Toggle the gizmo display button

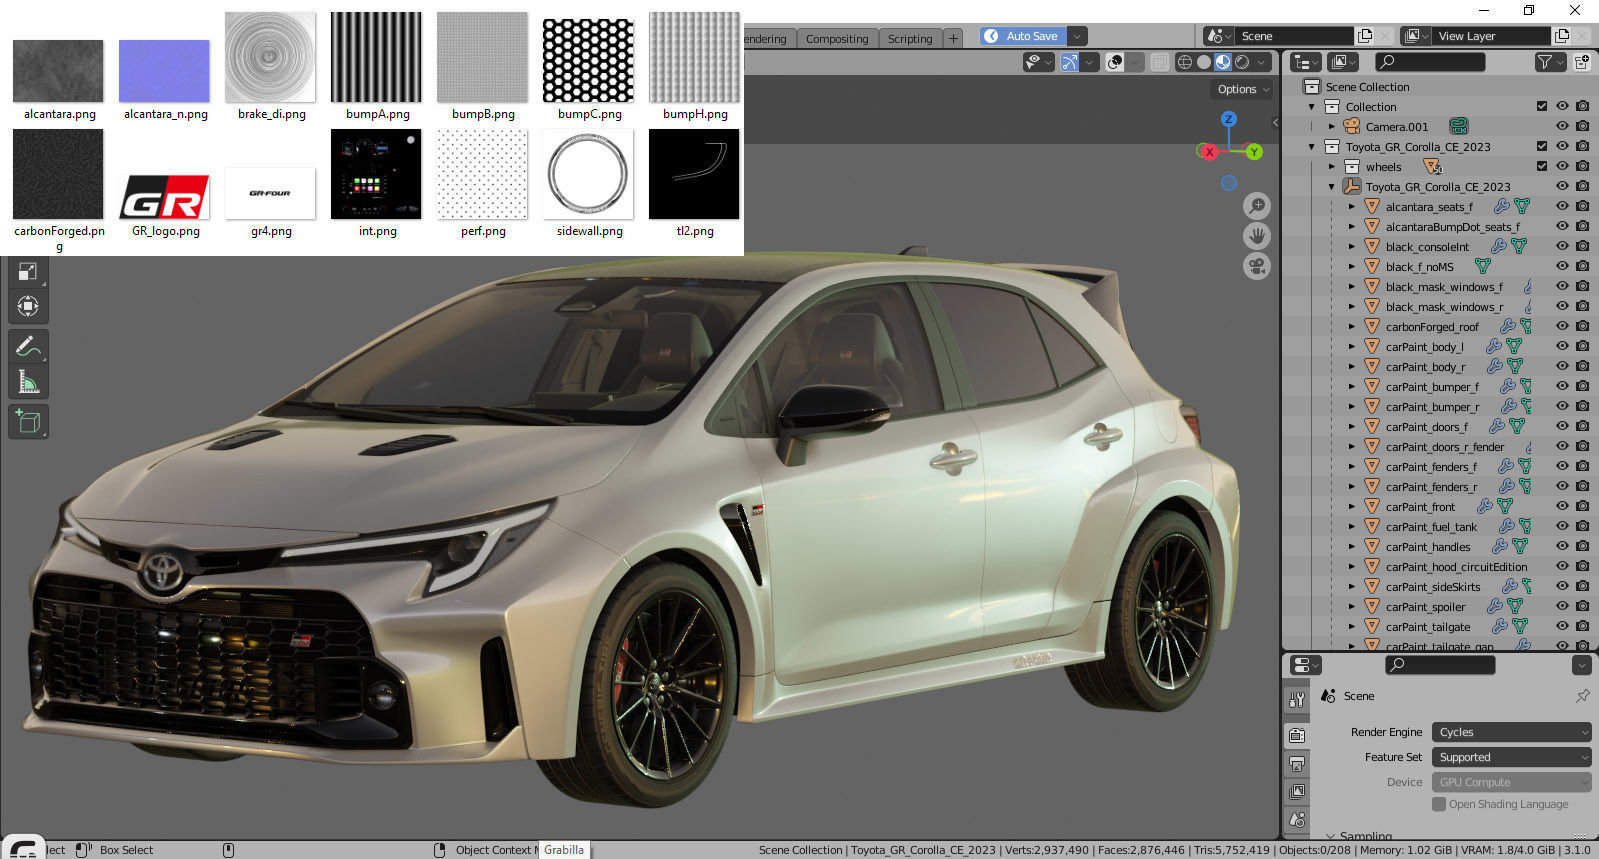pos(1070,62)
